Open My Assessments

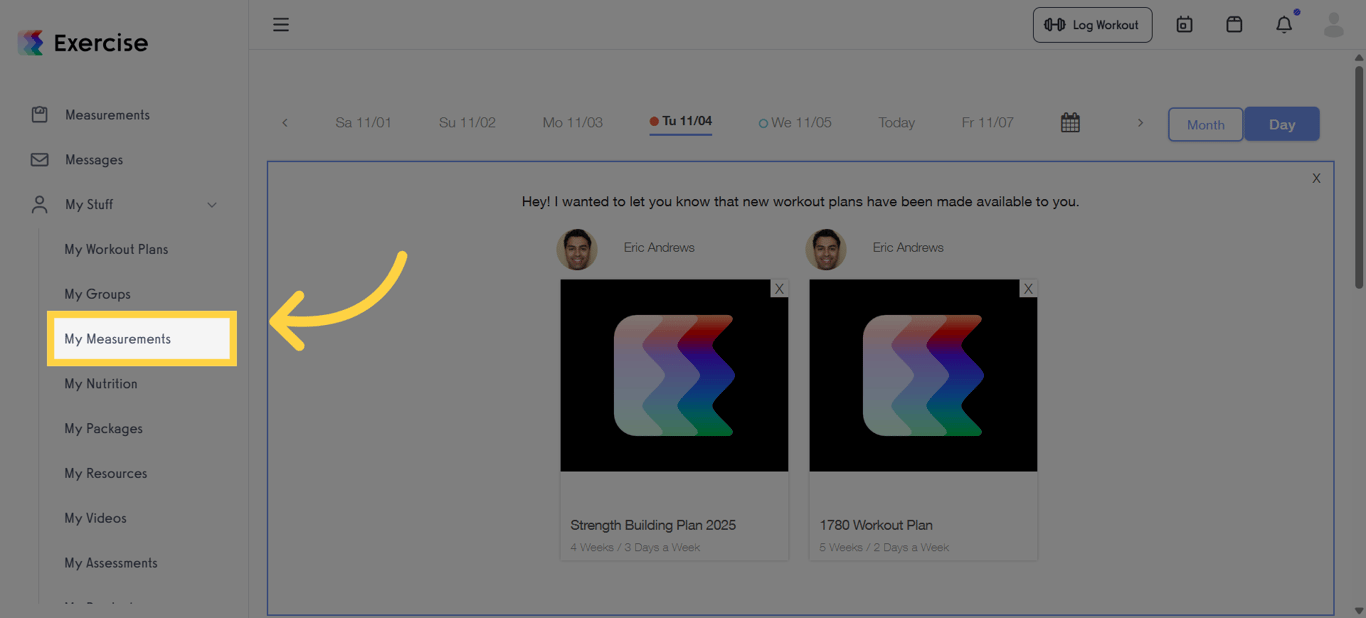tap(111, 563)
